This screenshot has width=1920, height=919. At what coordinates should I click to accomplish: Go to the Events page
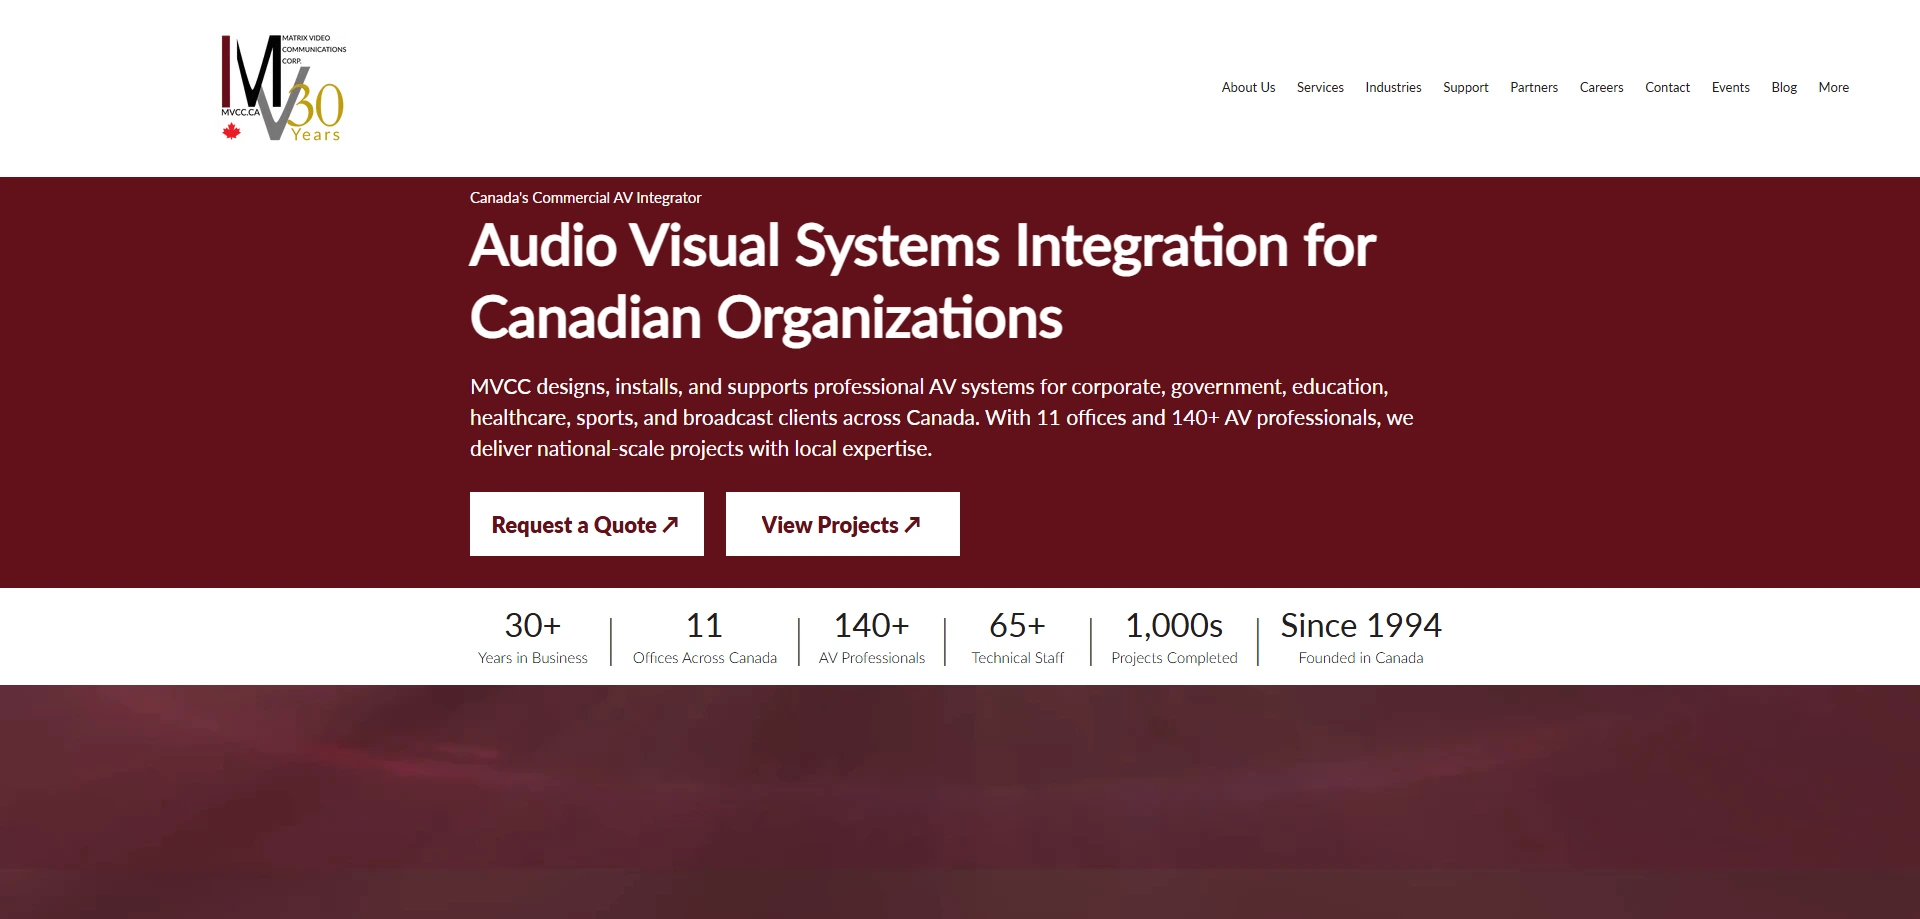1730,88
